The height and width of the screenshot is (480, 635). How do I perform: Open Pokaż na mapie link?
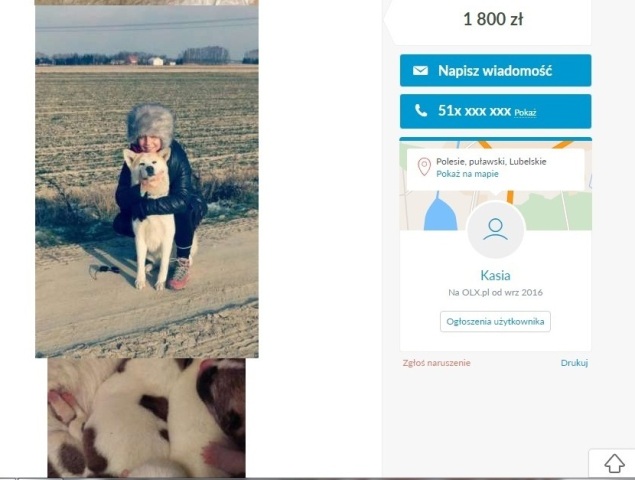point(467,174)
